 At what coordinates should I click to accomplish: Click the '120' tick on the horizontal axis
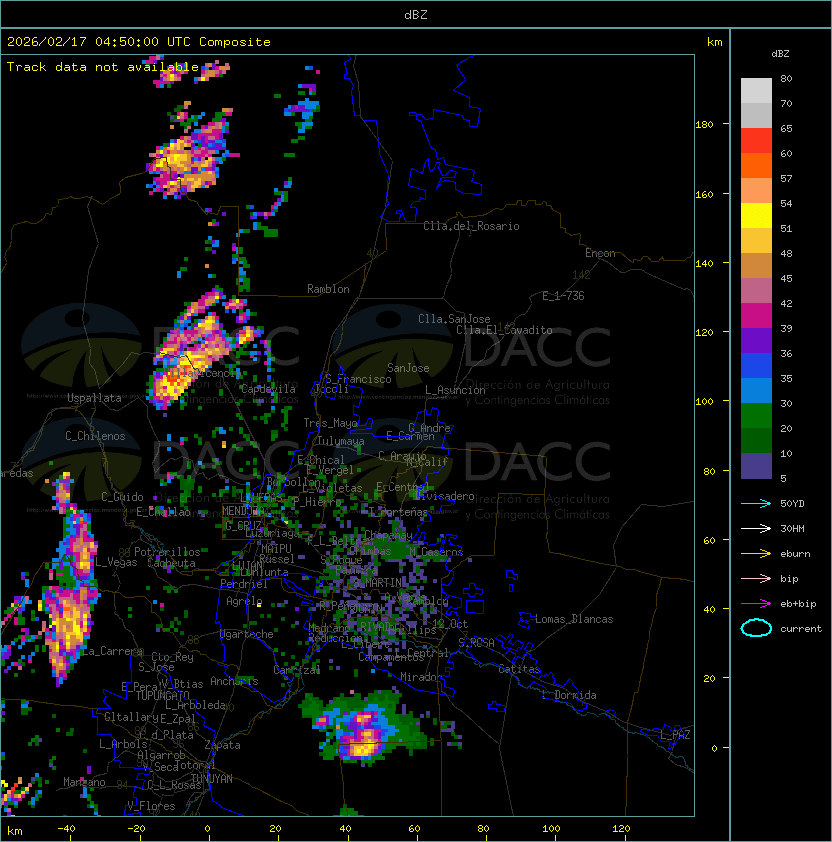point(621,829)
